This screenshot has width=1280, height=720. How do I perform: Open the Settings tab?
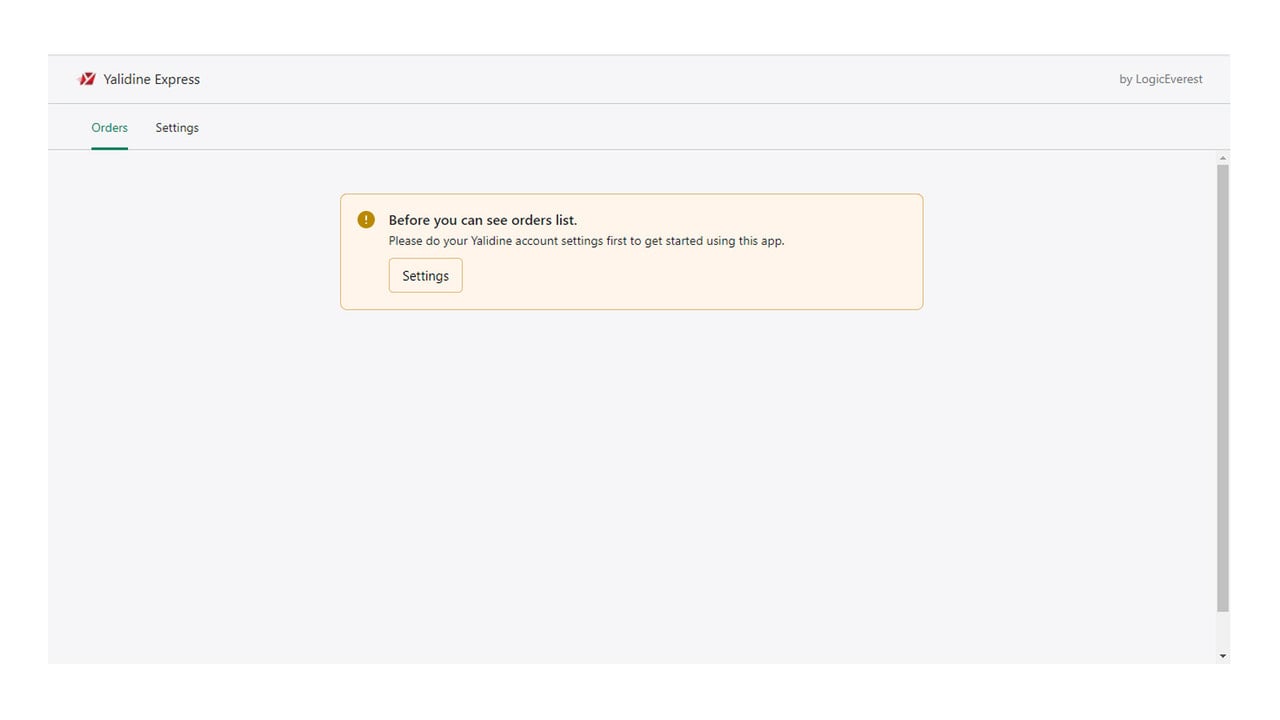(177, 128)
